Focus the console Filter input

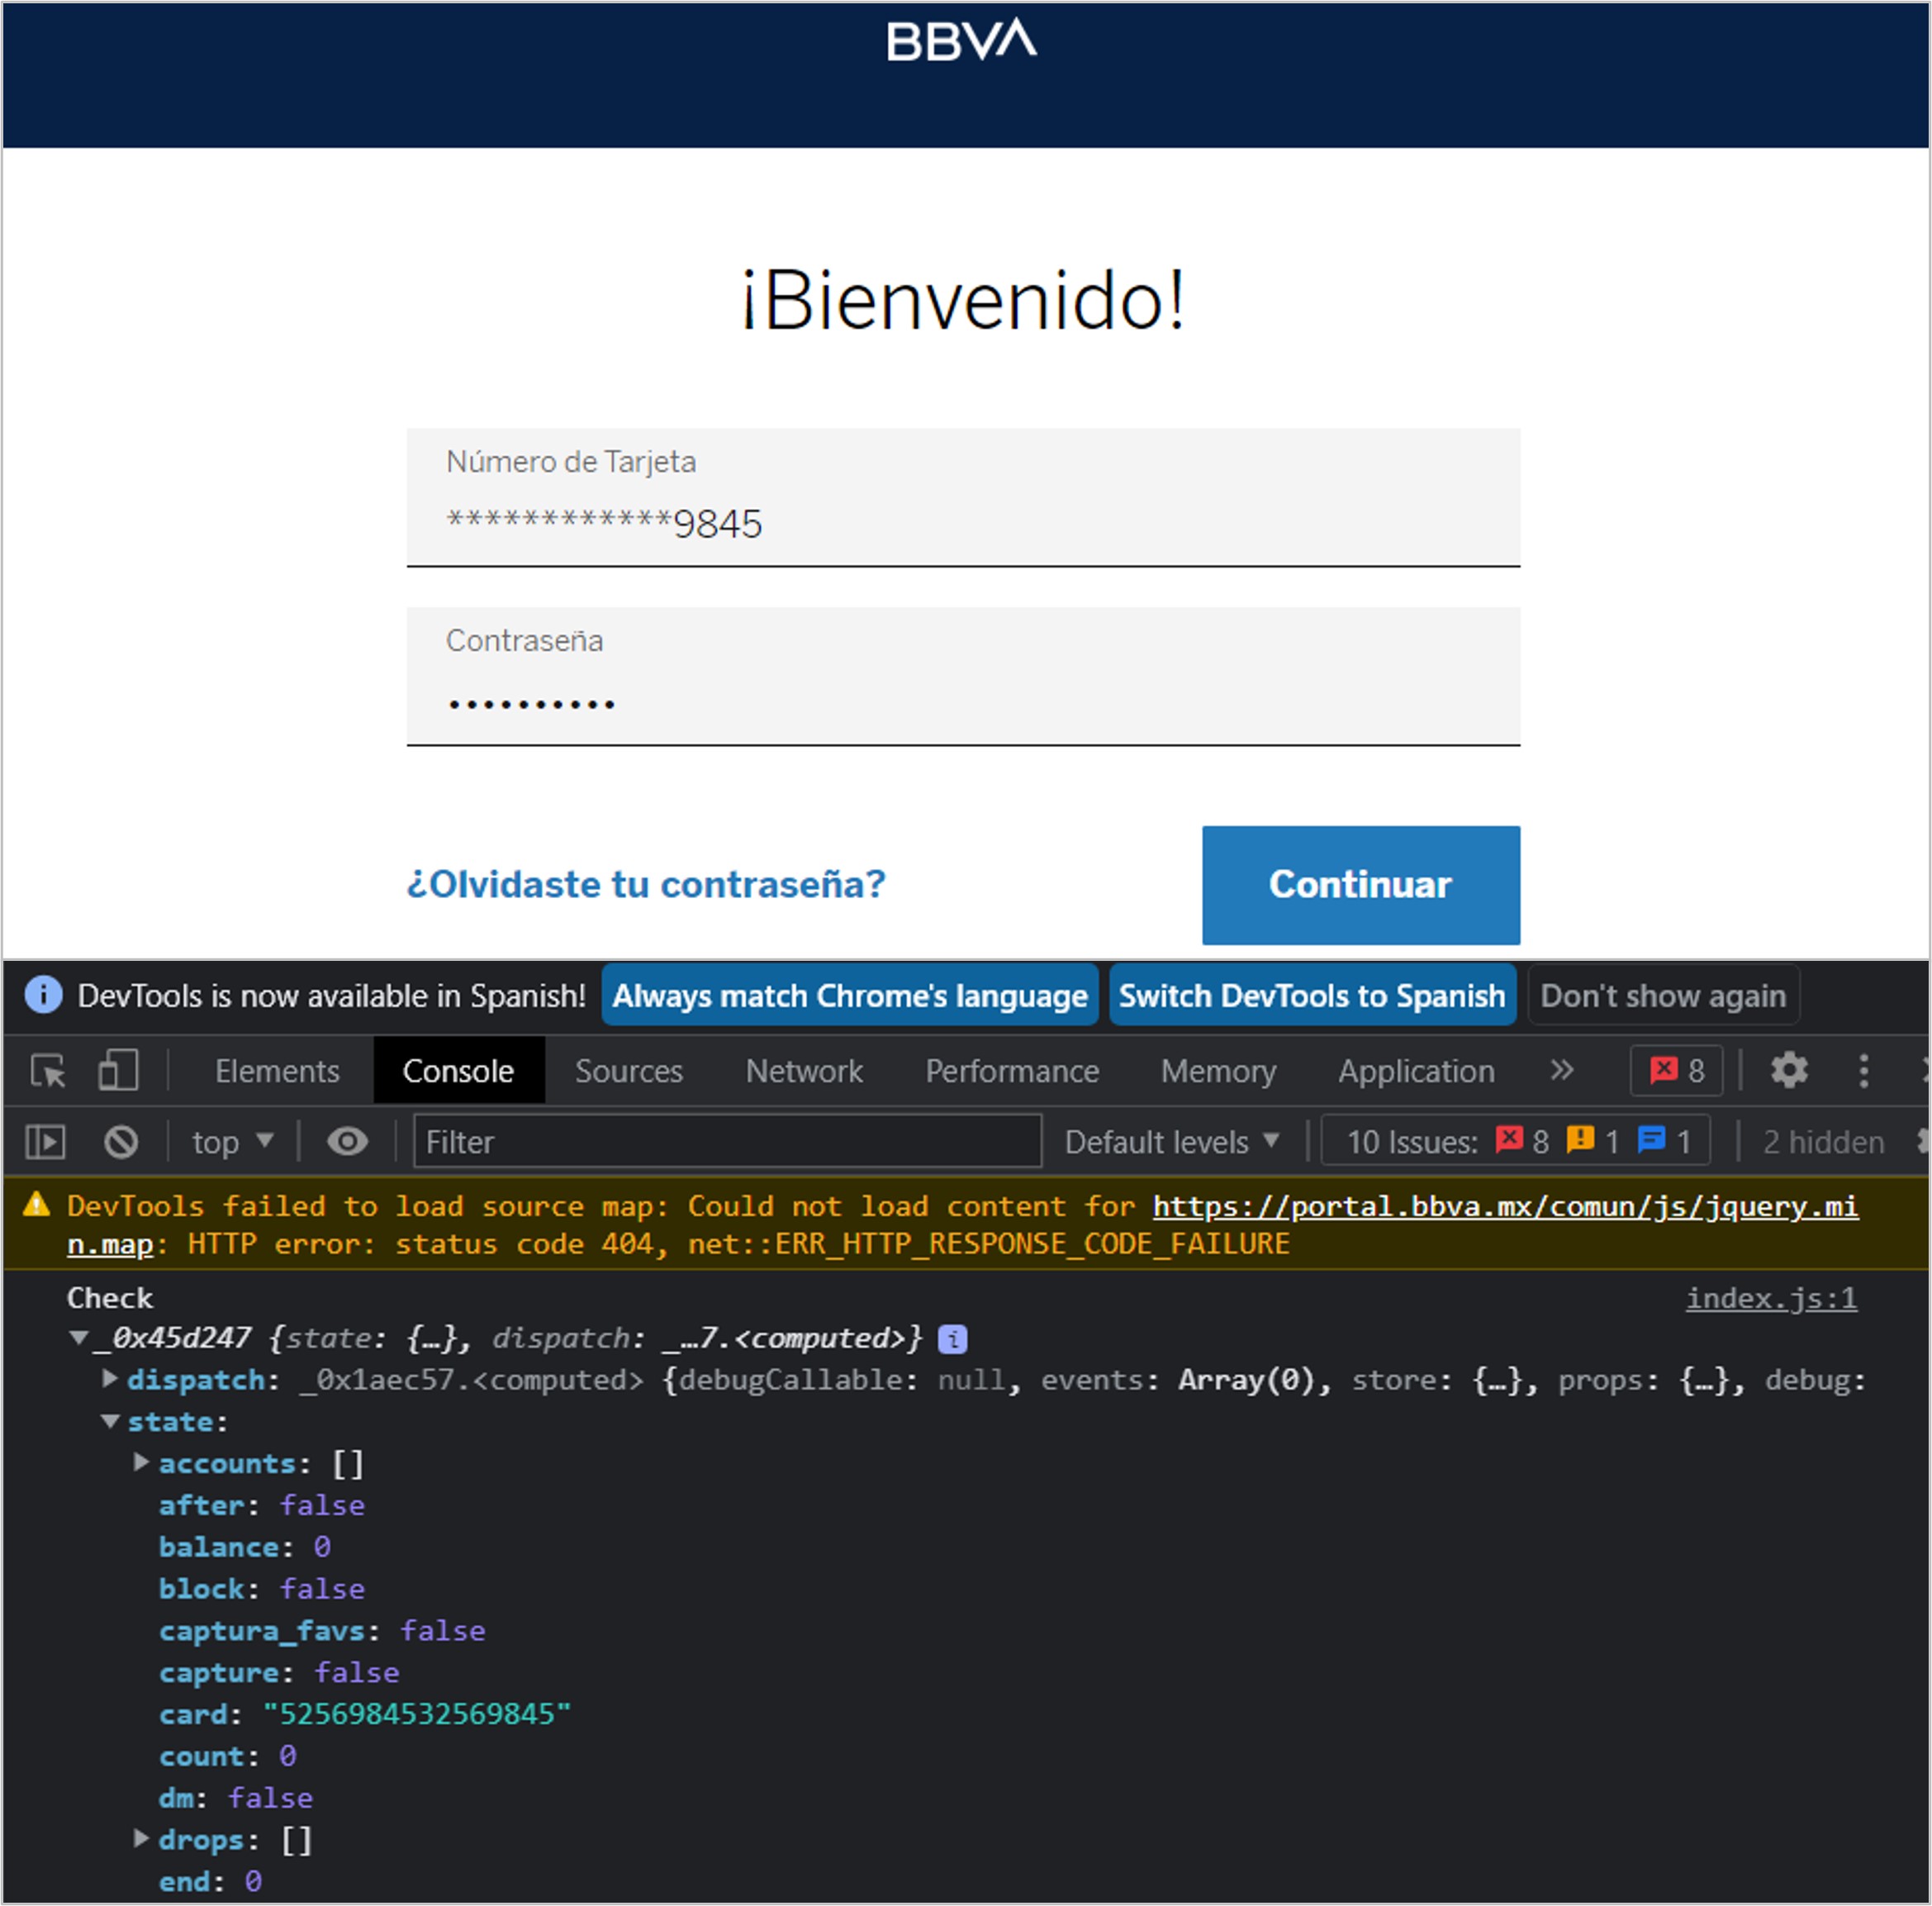click(728, 1141)
